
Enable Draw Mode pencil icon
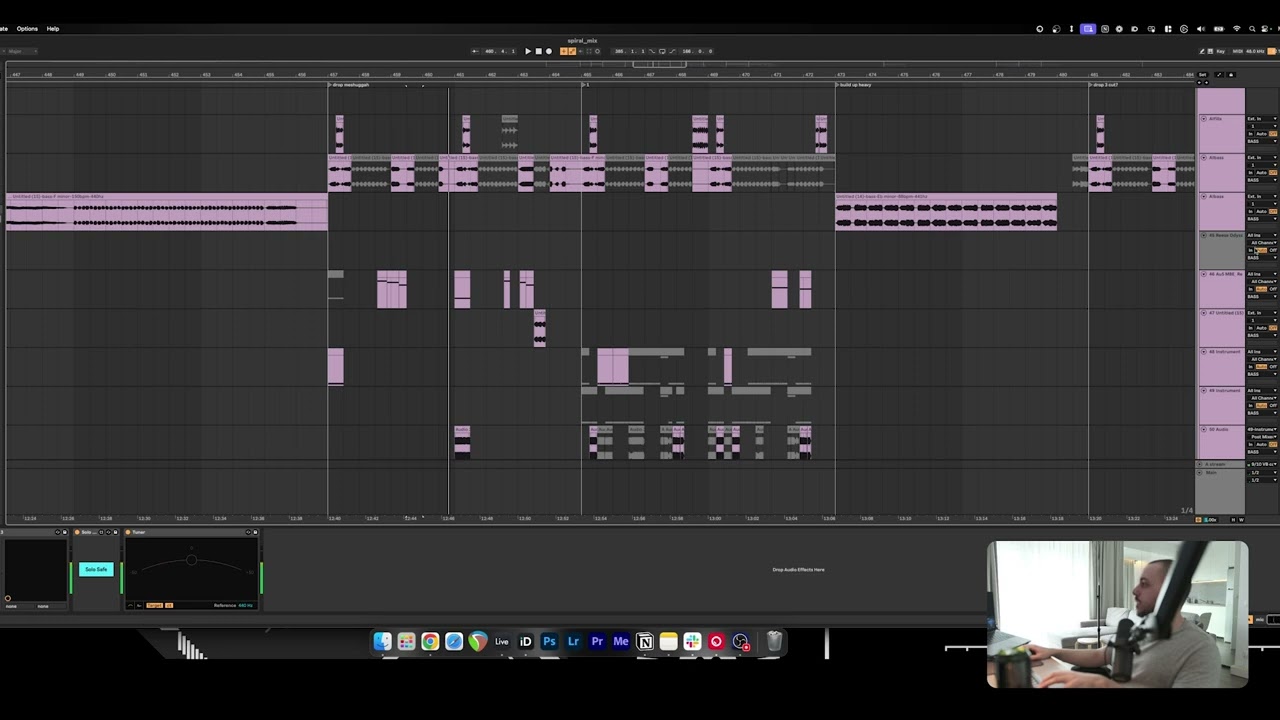1202,51
